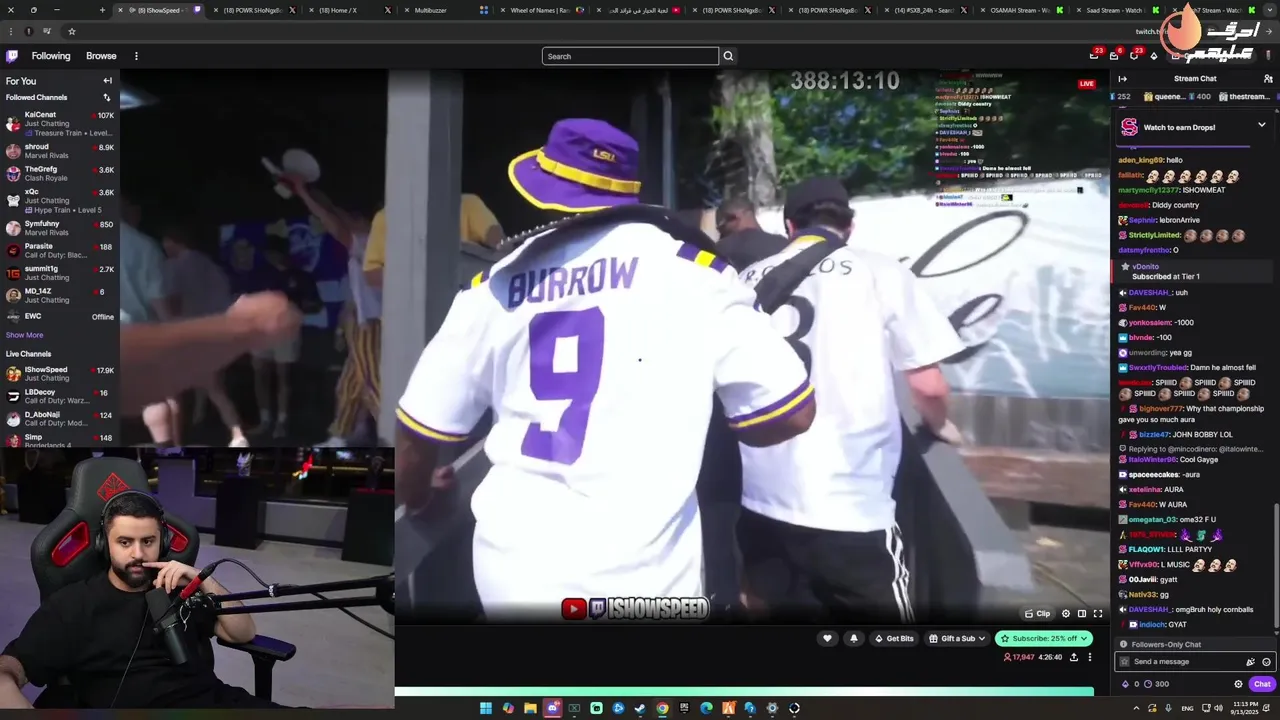Screen dimensions: 1280x720
Task: Bookmark the page with the star icon
Action: tap(71, 31)
